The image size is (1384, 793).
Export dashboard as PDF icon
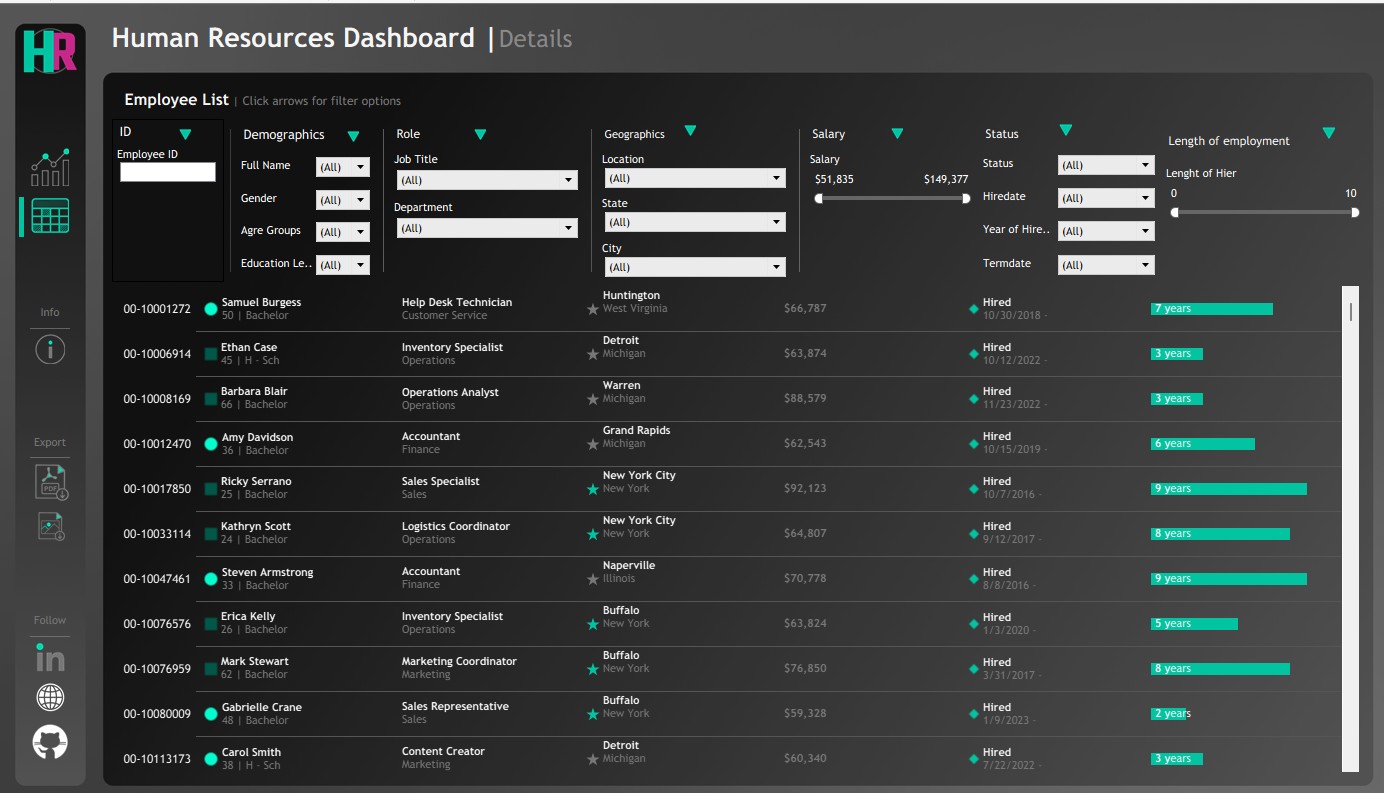pyautogui.click(x=51, y=481)
